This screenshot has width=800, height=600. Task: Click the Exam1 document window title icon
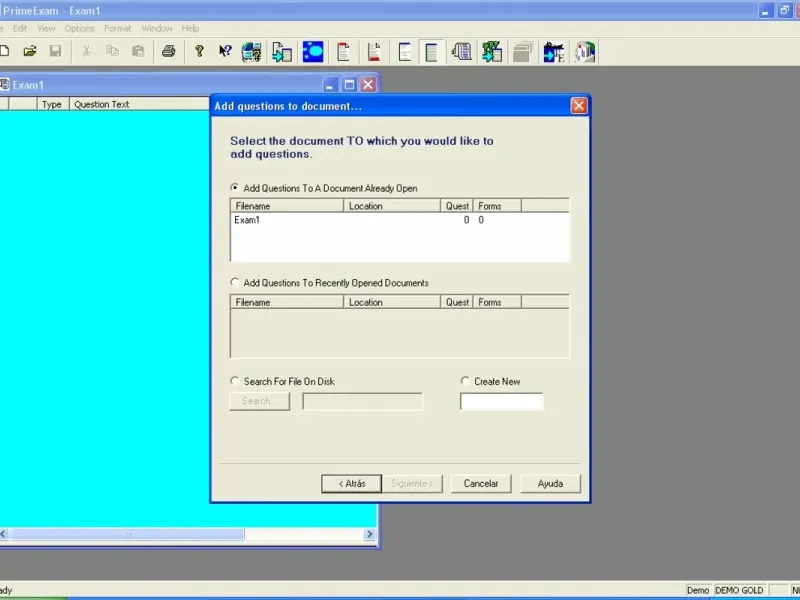coord(5,84)
